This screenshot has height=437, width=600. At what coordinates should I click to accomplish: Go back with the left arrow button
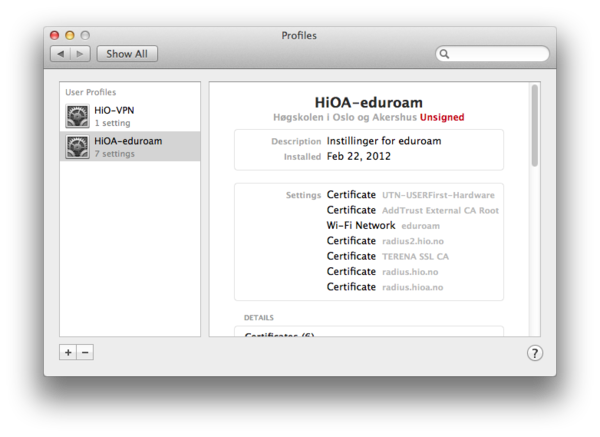click(60, 54)
